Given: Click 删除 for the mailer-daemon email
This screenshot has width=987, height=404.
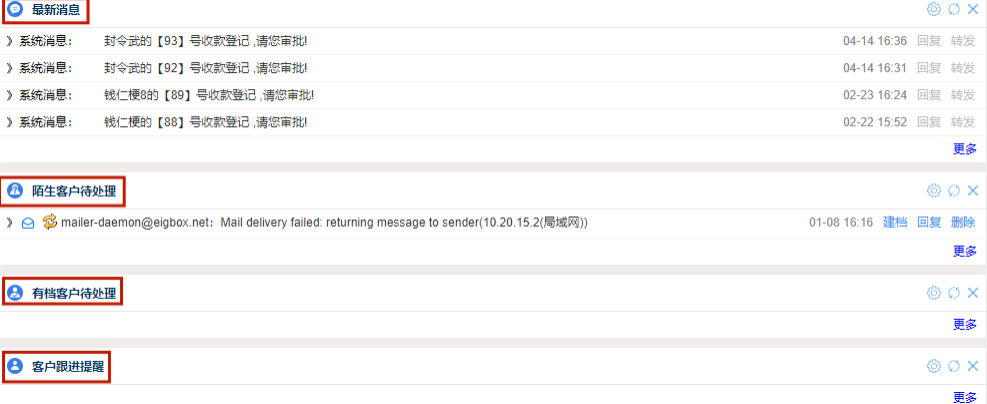Looking at the screenshot, I should 963,222.
